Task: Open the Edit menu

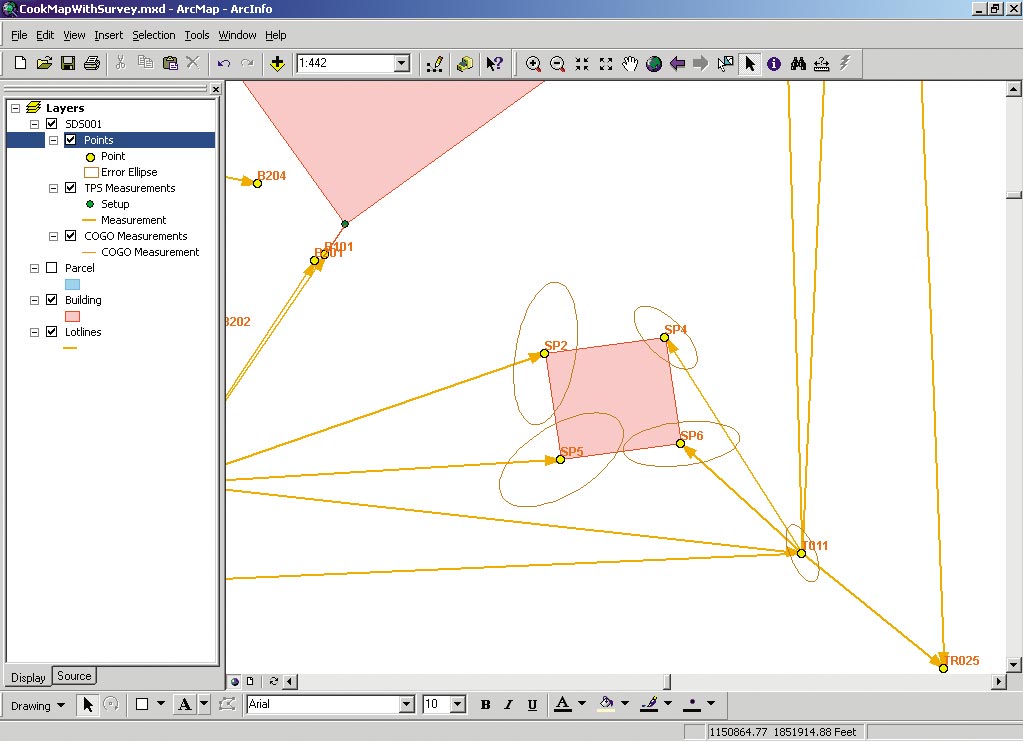Action: click(x=44, y=35)
